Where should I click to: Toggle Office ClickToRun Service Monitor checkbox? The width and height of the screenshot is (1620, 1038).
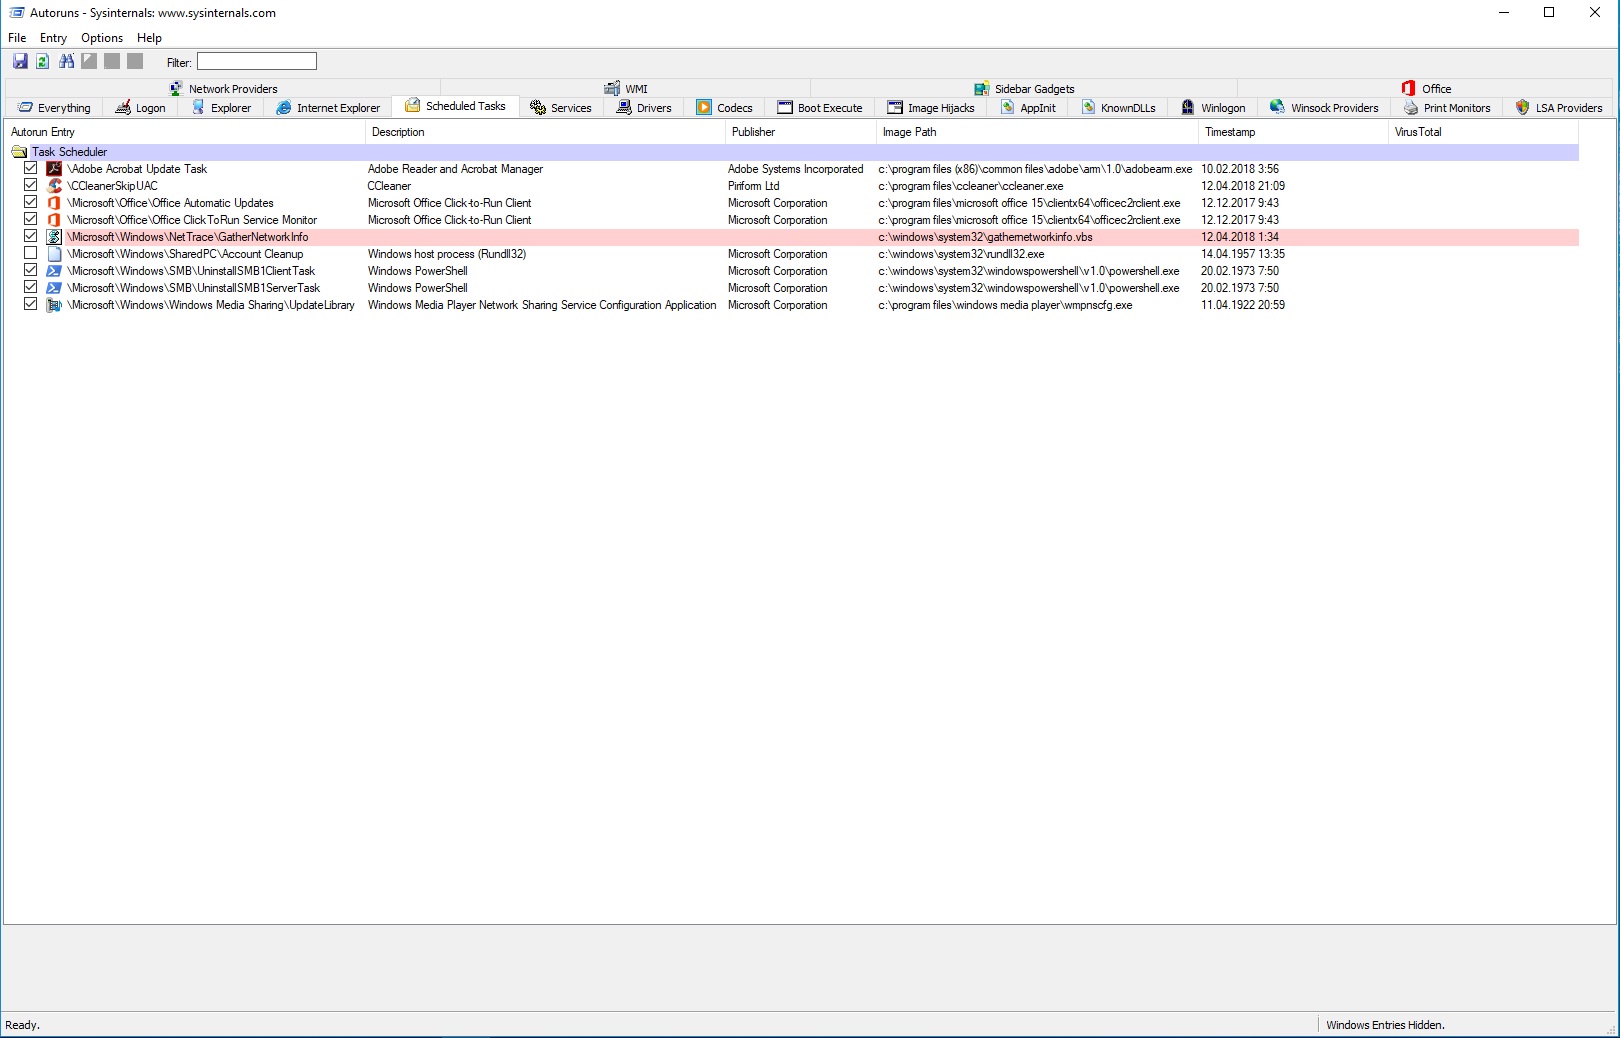[31, 219]
